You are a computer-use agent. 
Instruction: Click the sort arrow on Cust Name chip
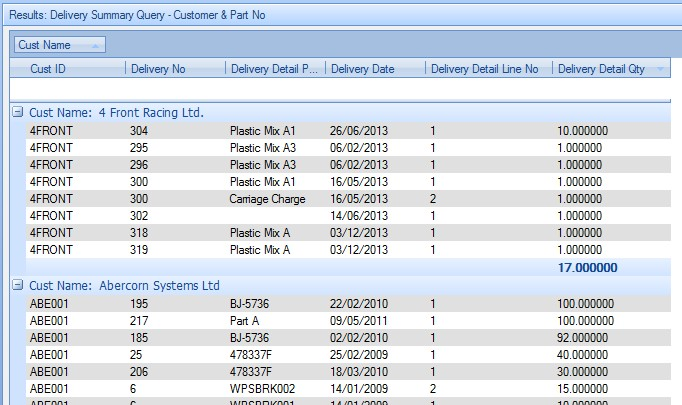pyautogui.click(x=95, y=45)
